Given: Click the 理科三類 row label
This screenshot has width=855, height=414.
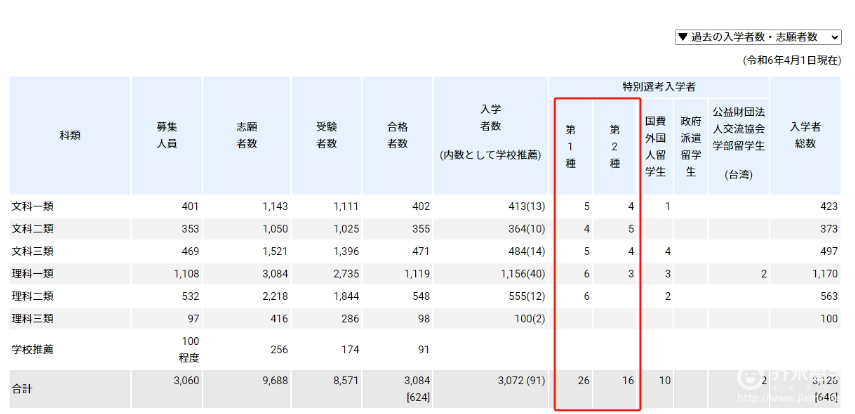Looking at the screenshot, I should click(32, 318).
